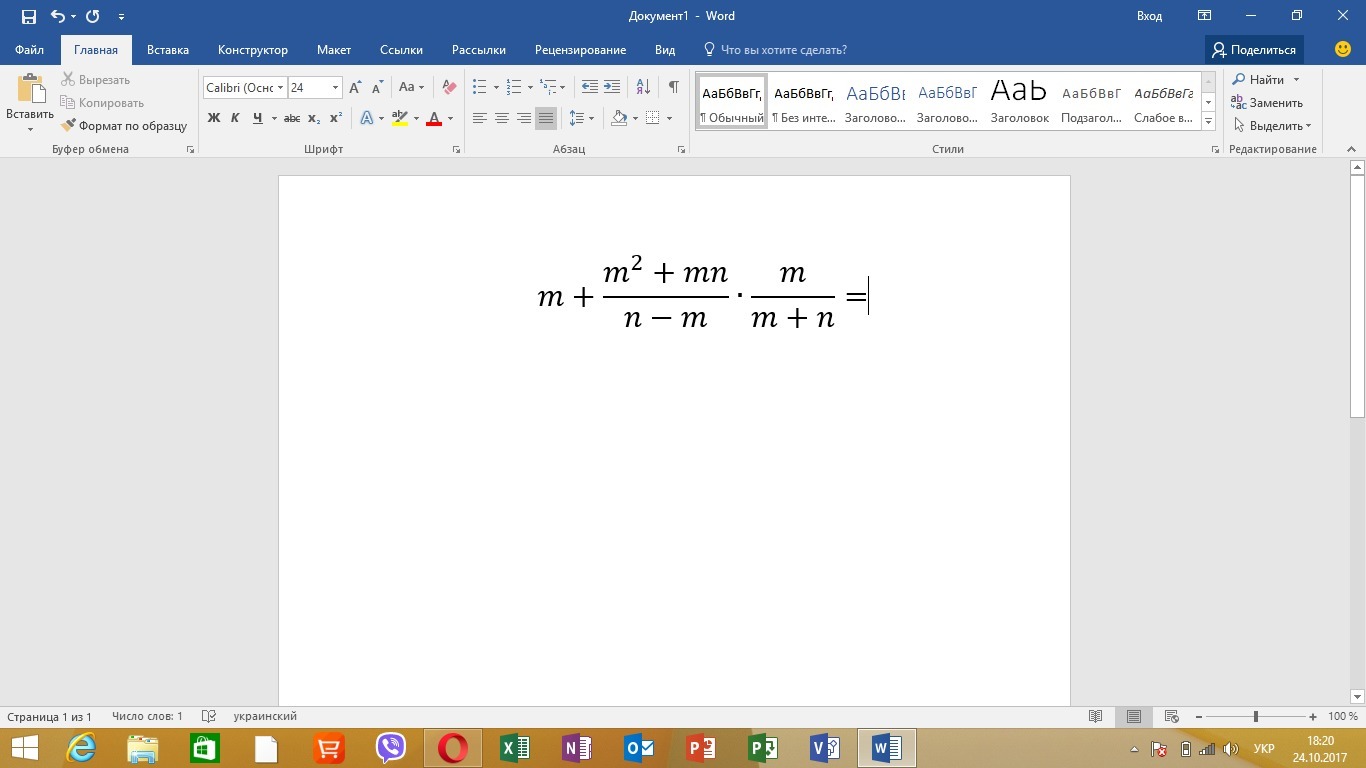Toggle italic formatting button К
Screen dimensions: 1366x768
tap(235, 118)
